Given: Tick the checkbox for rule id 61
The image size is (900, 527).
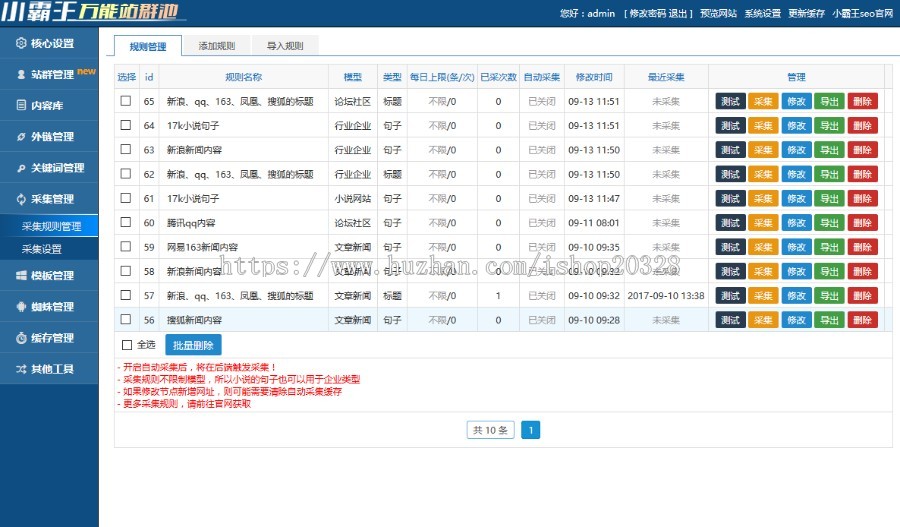Looking at the screenshot, I should click(126, 198).
